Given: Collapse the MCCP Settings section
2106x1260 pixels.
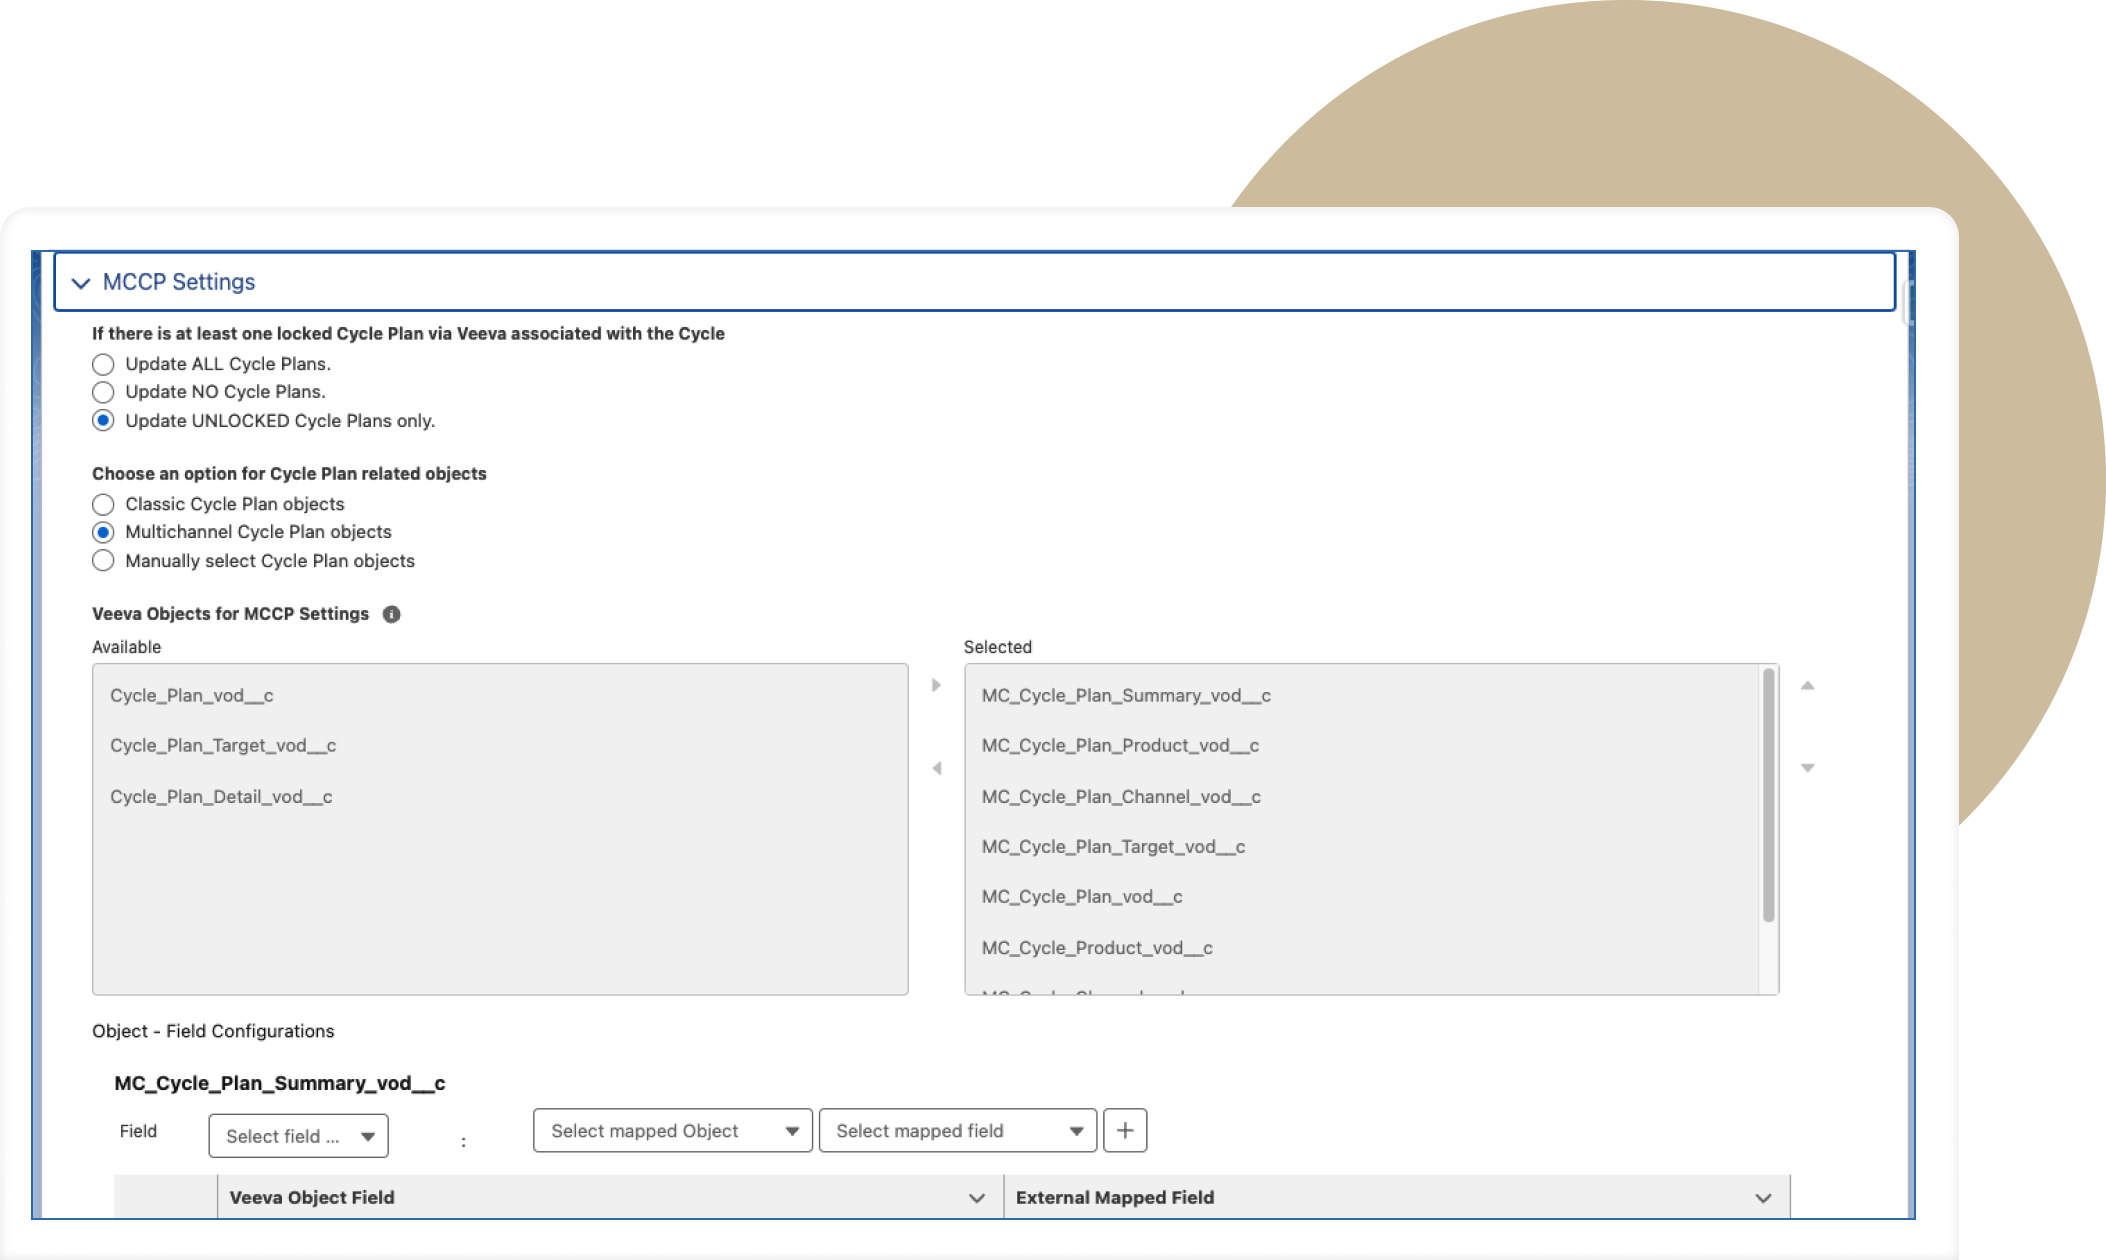Looking at the screenshot, I should [81, 283].
